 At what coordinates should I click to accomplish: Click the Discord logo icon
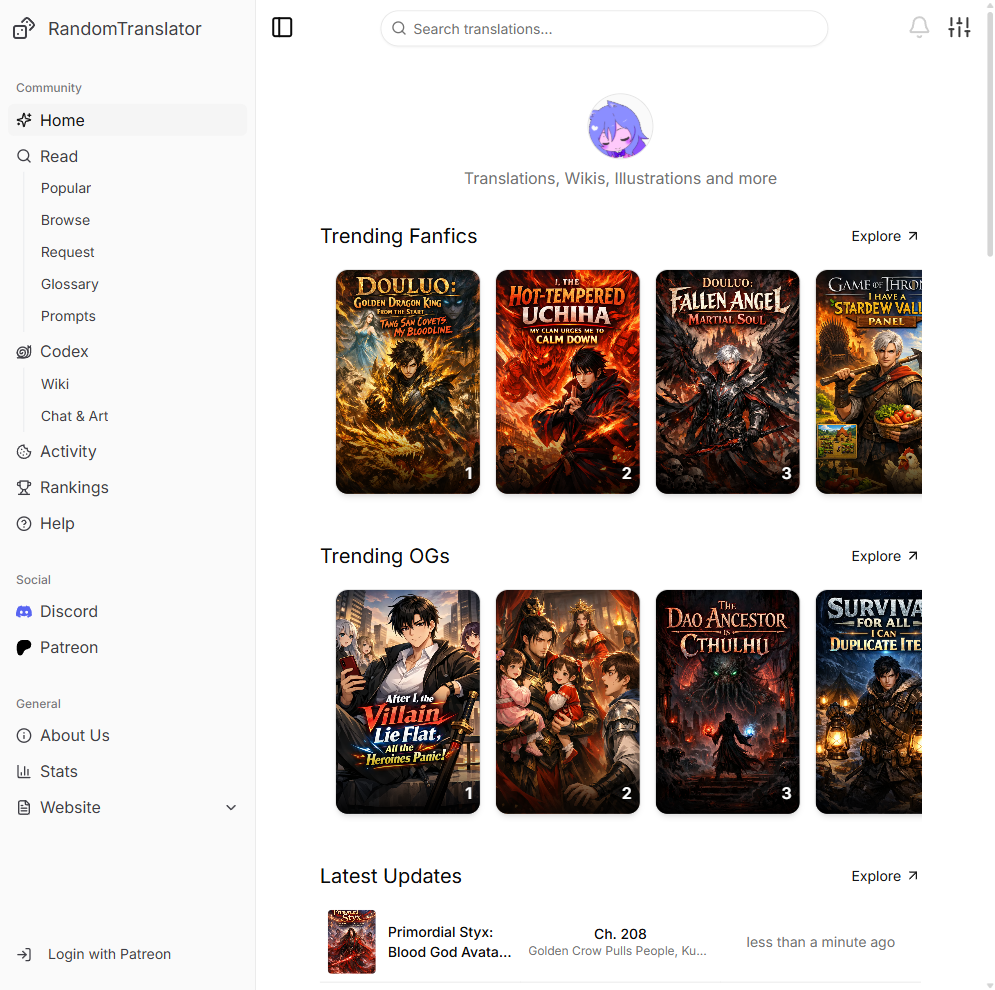[x=24, y=612]
